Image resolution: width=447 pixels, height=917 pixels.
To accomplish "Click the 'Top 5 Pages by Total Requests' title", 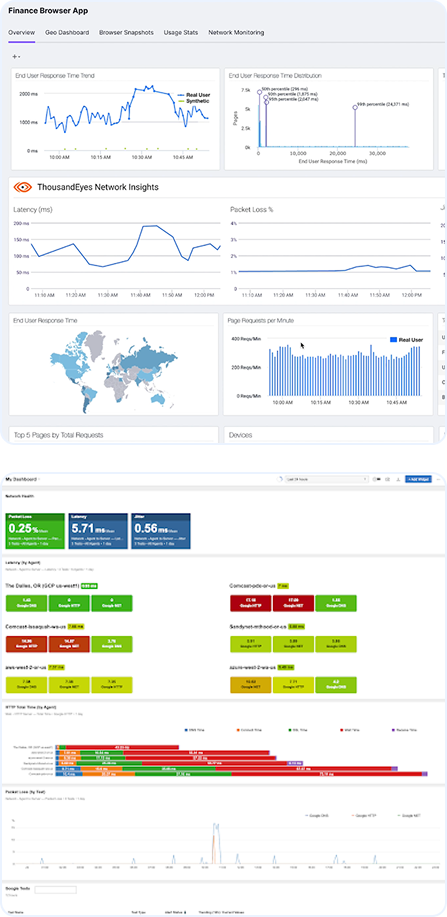I will (58, 435).
